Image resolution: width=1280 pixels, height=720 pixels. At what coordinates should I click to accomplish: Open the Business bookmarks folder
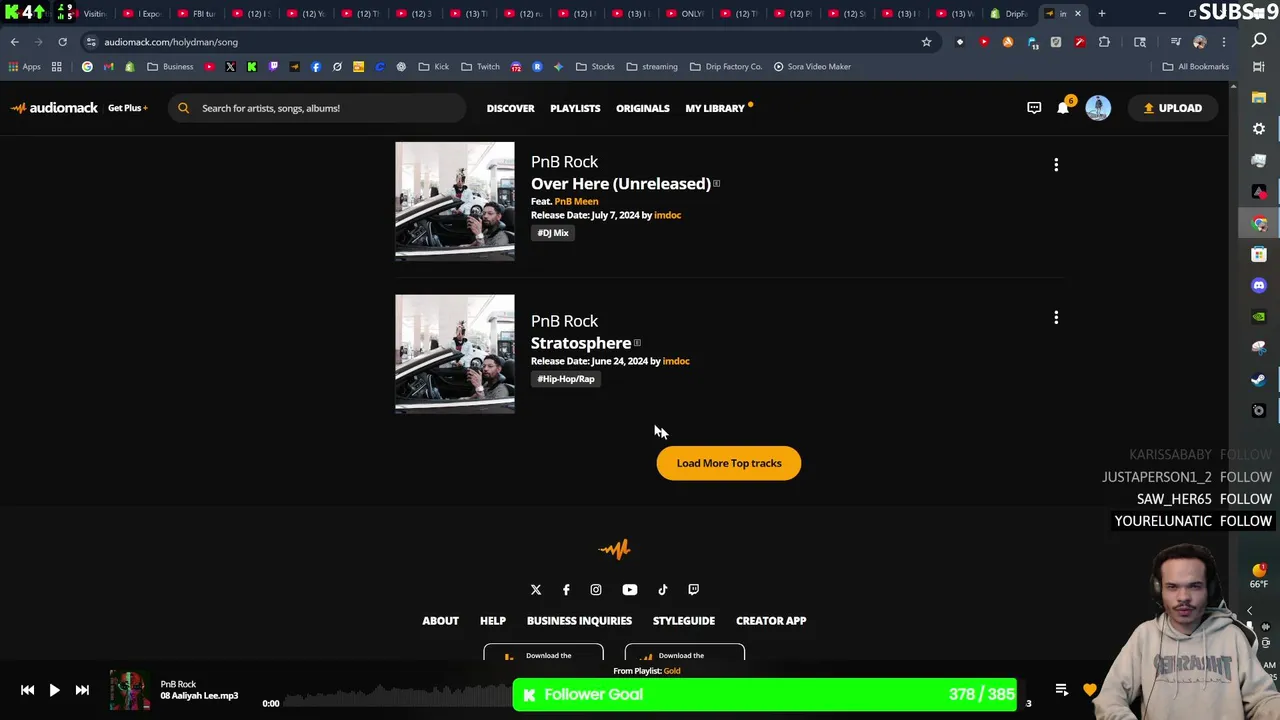pyautogui.click(x=170, y=67)
